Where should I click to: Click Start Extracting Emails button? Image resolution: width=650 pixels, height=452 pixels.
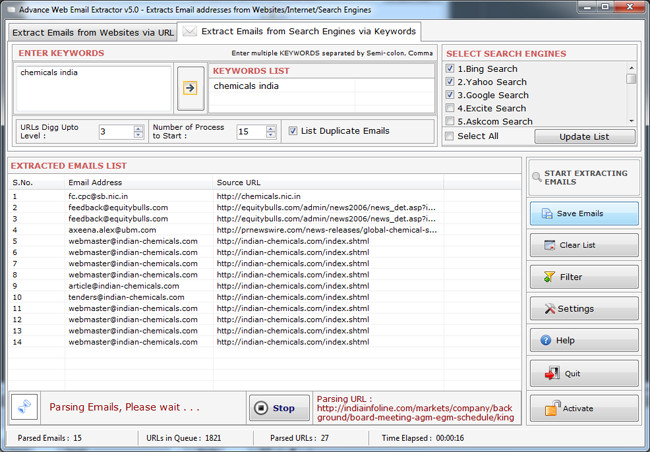[585, 177]
